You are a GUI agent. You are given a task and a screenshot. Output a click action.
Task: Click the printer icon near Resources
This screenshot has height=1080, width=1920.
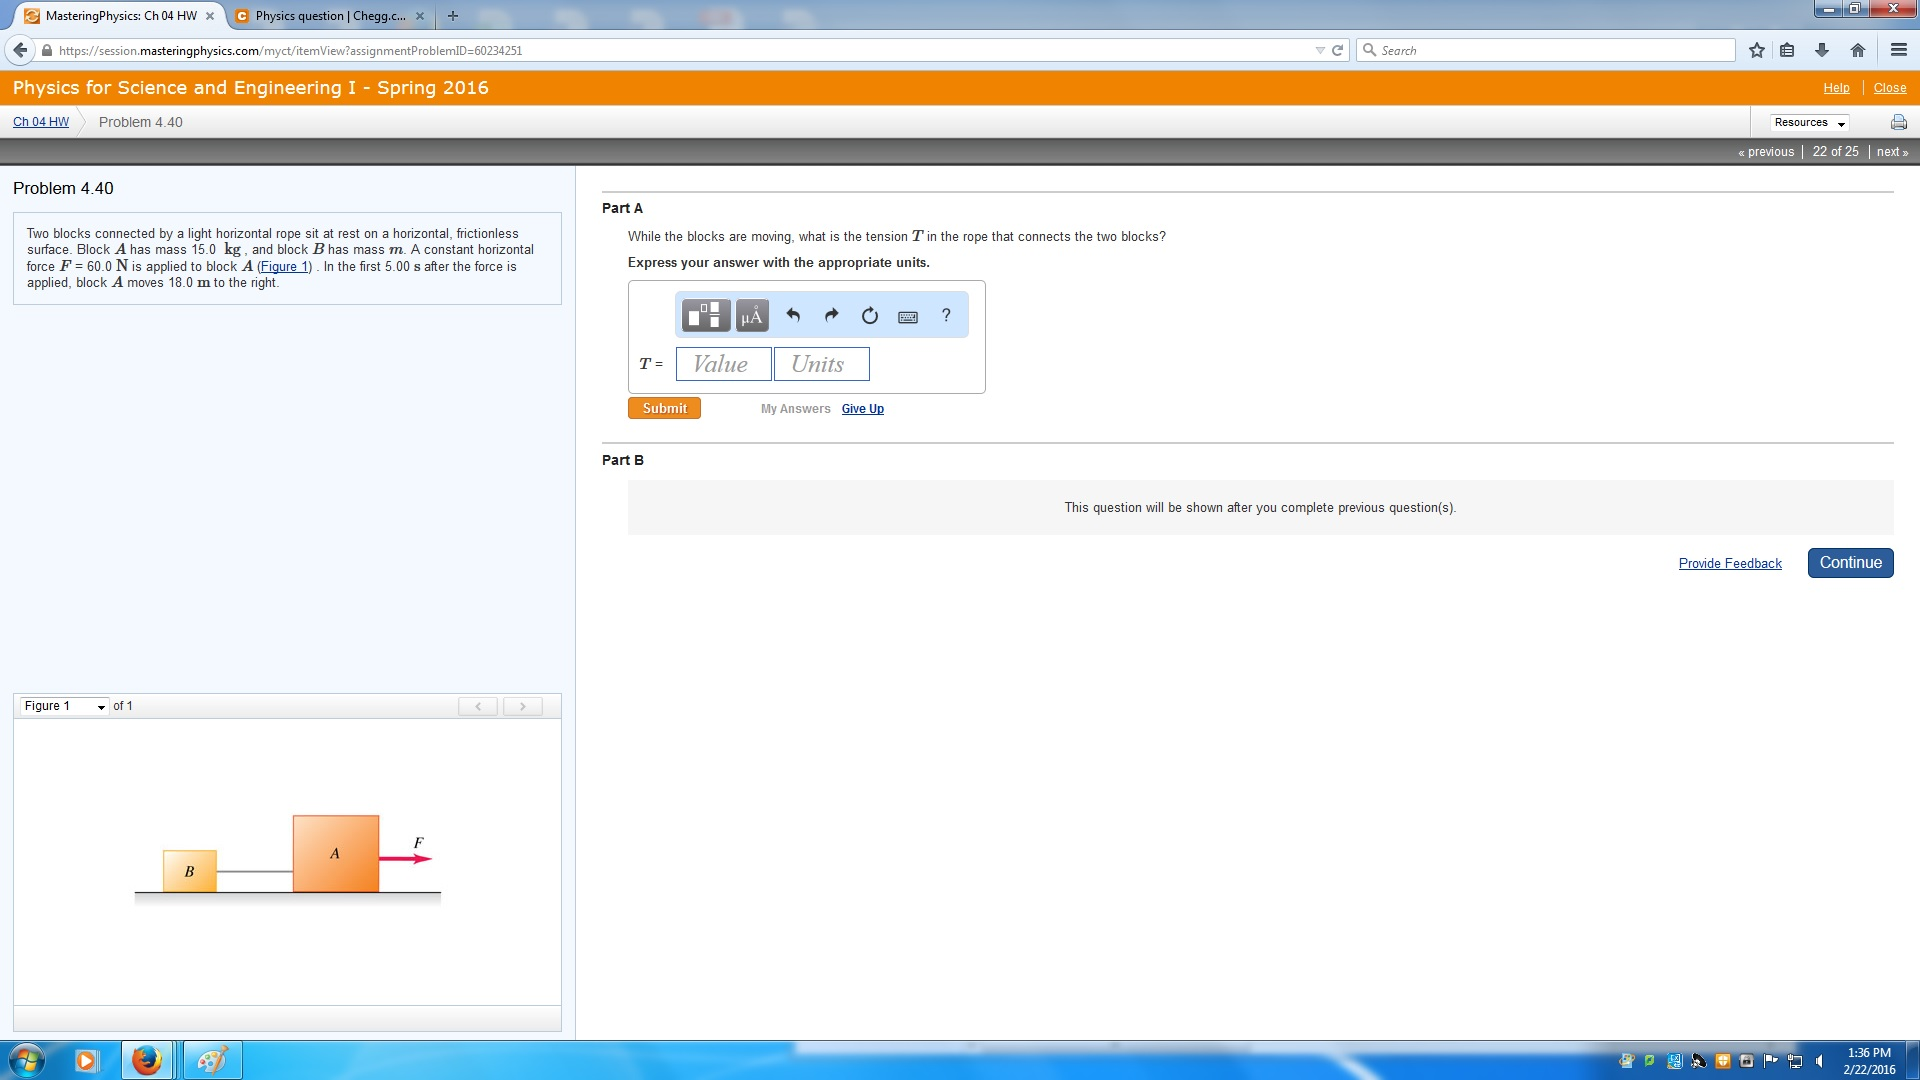click(x=1898, y=123)
